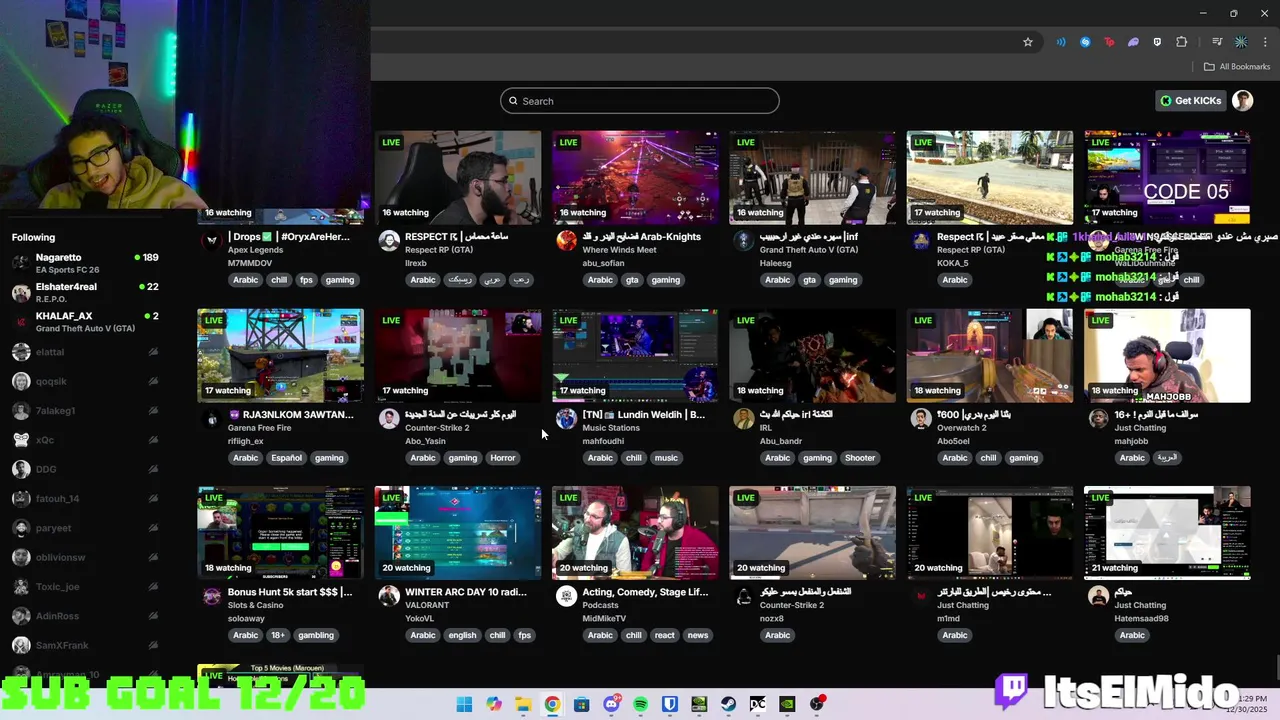Click the Abo5oel channel avatar
The width and height of the screenshot is (1280, 720).
(921, 418)
